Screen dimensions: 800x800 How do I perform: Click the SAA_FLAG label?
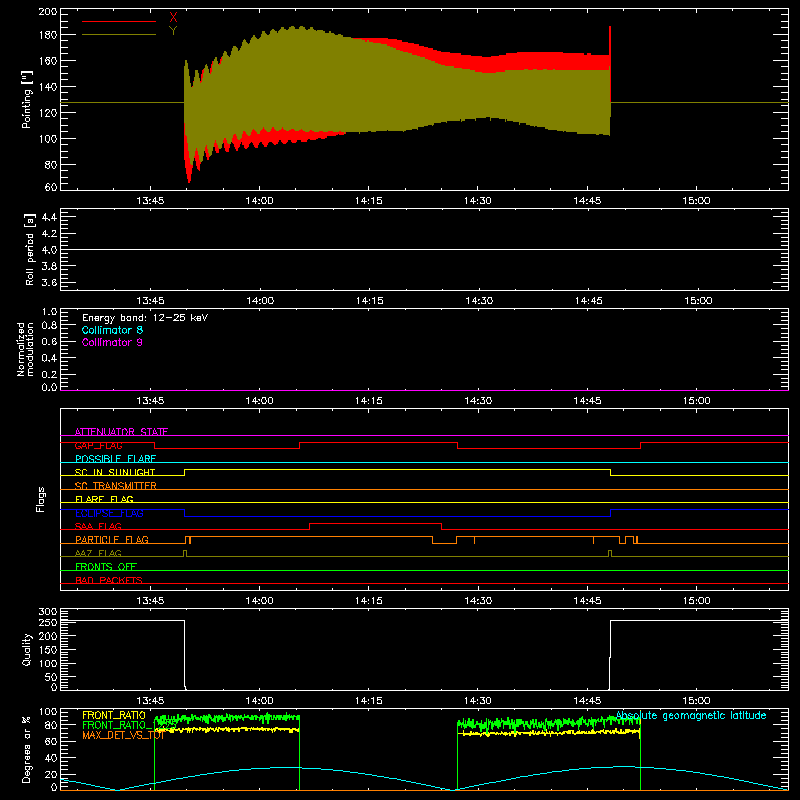(98, 526)
